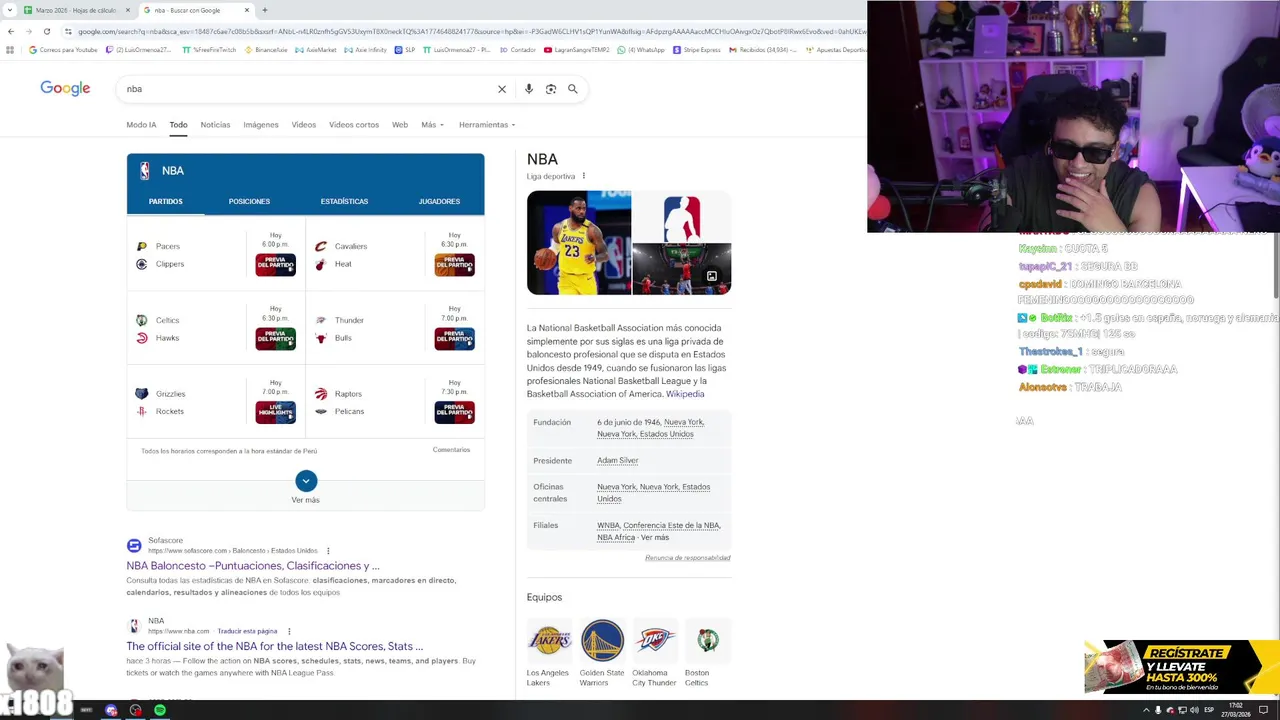
Task: Open the 'Binancefuxie' bookmark
Action: coord(266,50)
